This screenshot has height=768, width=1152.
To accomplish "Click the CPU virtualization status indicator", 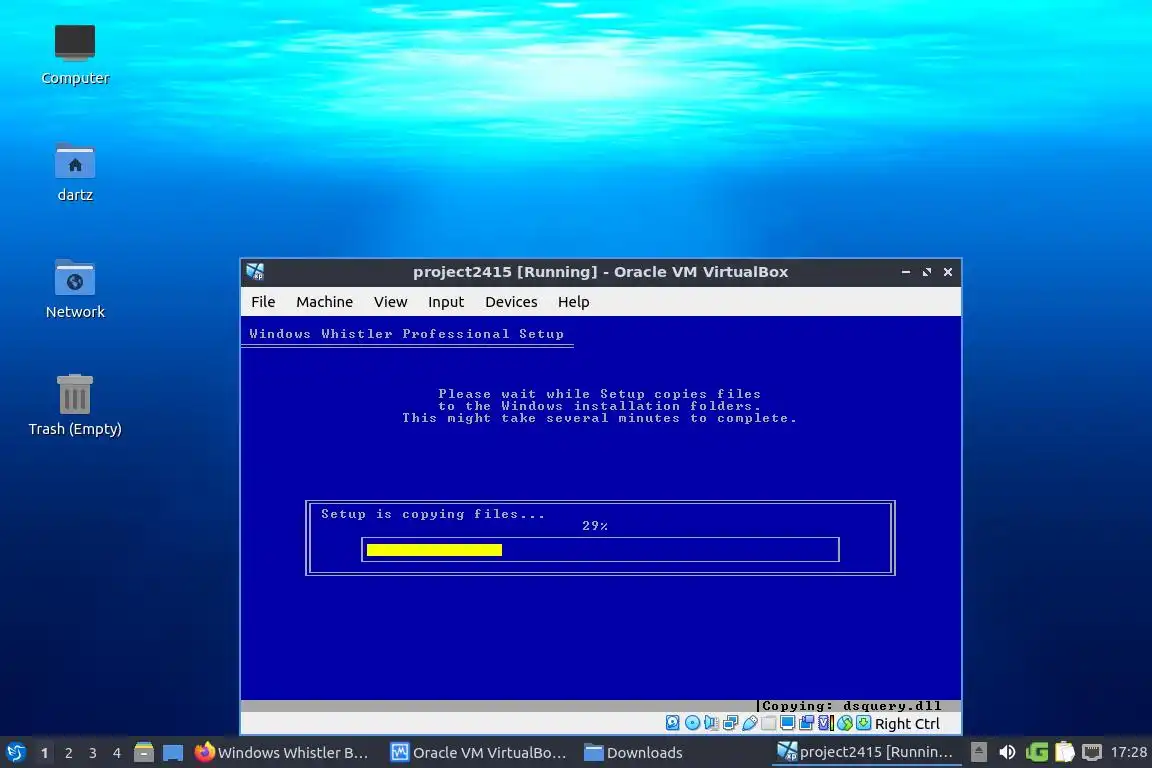I will pos(826,723).
